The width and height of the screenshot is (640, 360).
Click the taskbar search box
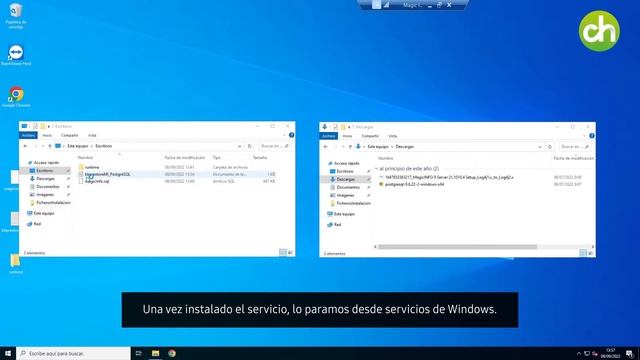pyautogui.click(x=73, y=353)
